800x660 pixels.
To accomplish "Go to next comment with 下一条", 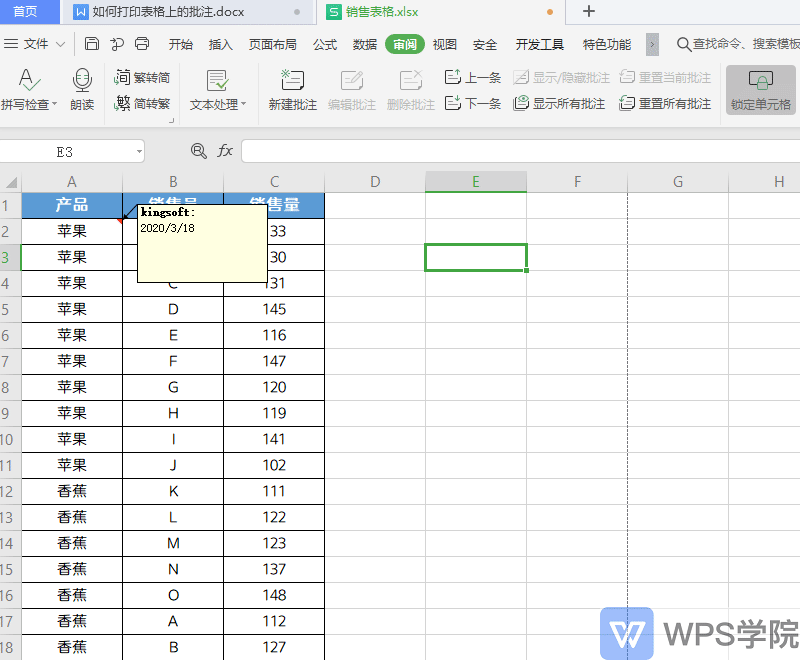I will [472, 104].
